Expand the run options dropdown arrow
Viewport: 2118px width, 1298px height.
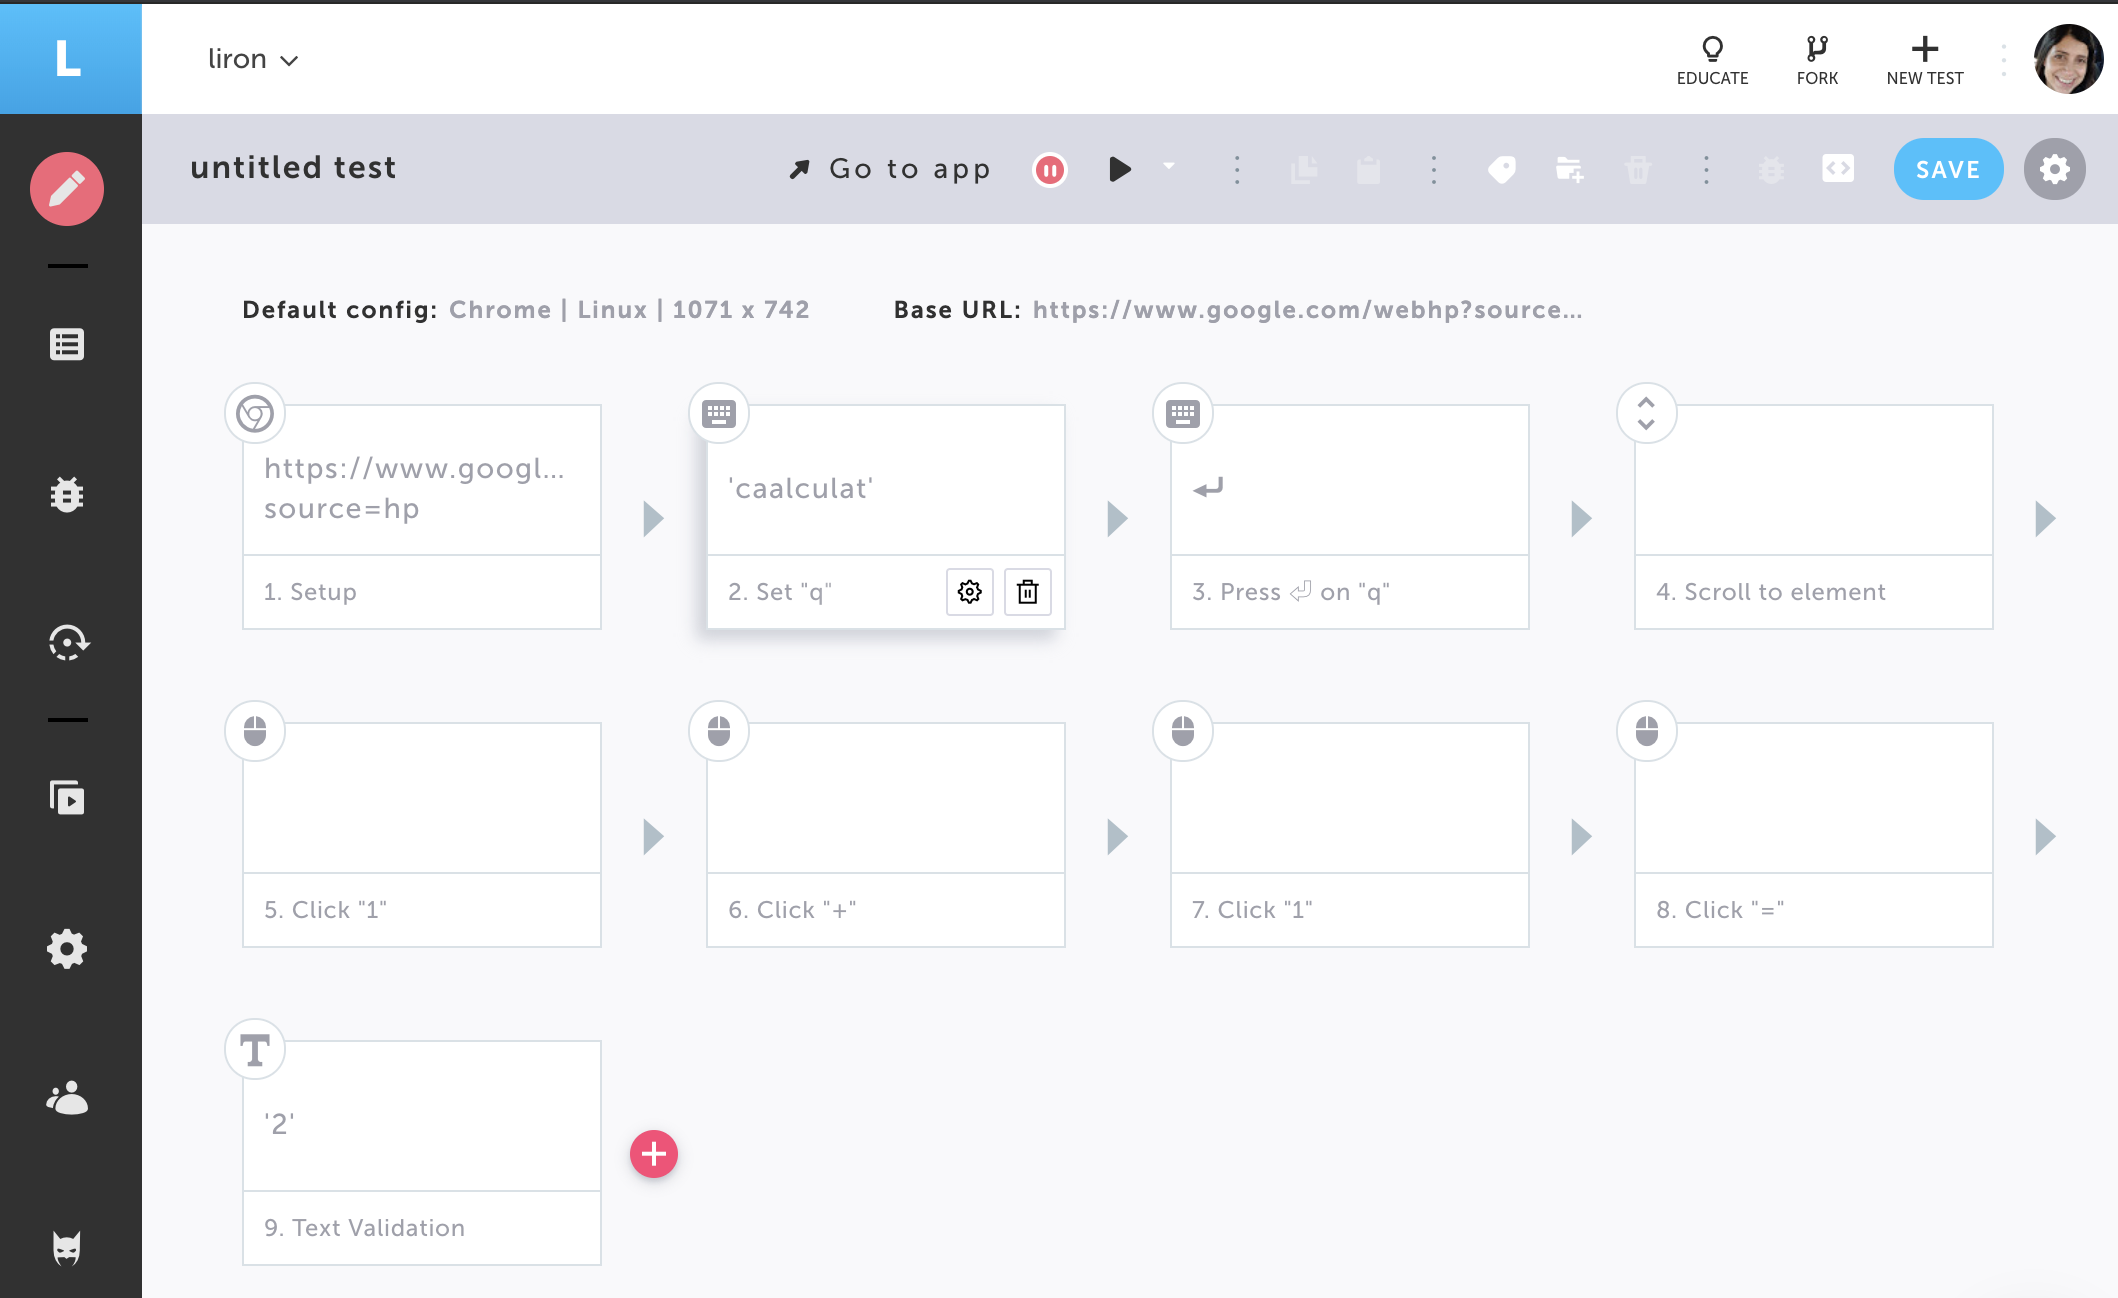click(1169, 167)
